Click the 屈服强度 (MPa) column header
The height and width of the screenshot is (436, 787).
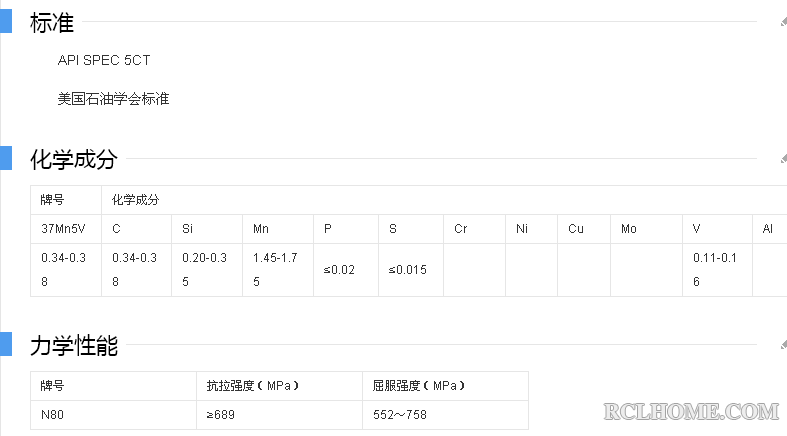click(x=445, y=386)
